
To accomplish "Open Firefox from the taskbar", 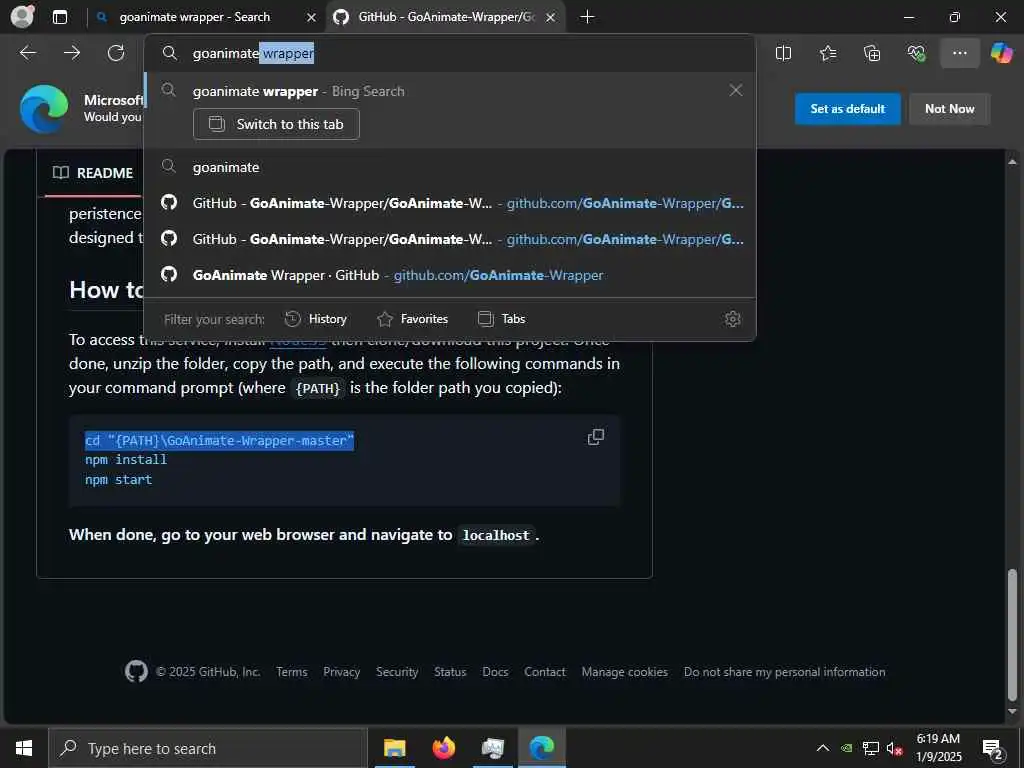I will click(443, 748).
